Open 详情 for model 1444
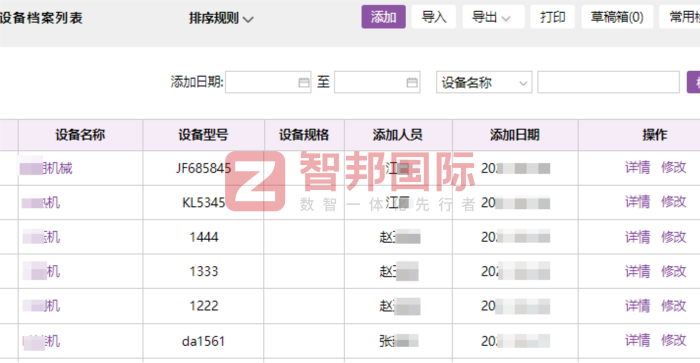This screenshot has height=363, width=700. tap(638, 237)
